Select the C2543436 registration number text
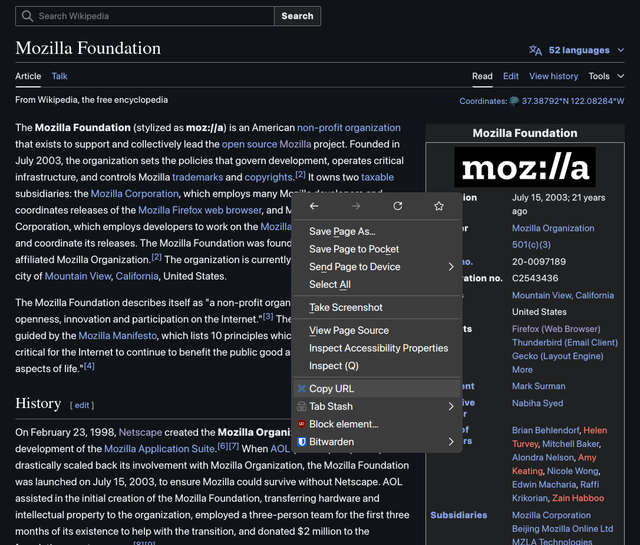Screen dimensions: 640x545 point(535,278)
